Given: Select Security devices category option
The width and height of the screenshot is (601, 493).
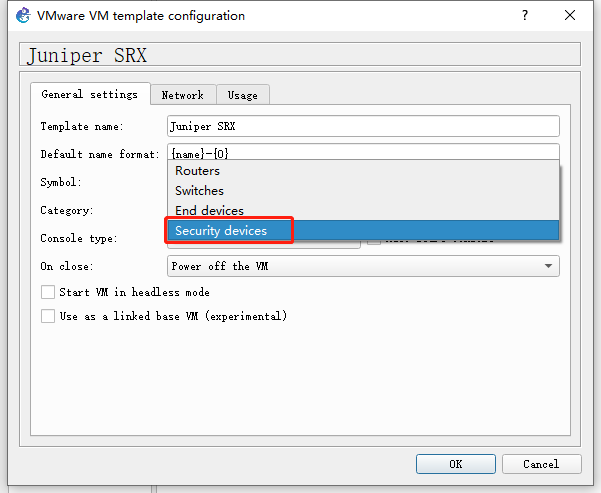Looking at the screenshot, I should (x=363, y=230).
